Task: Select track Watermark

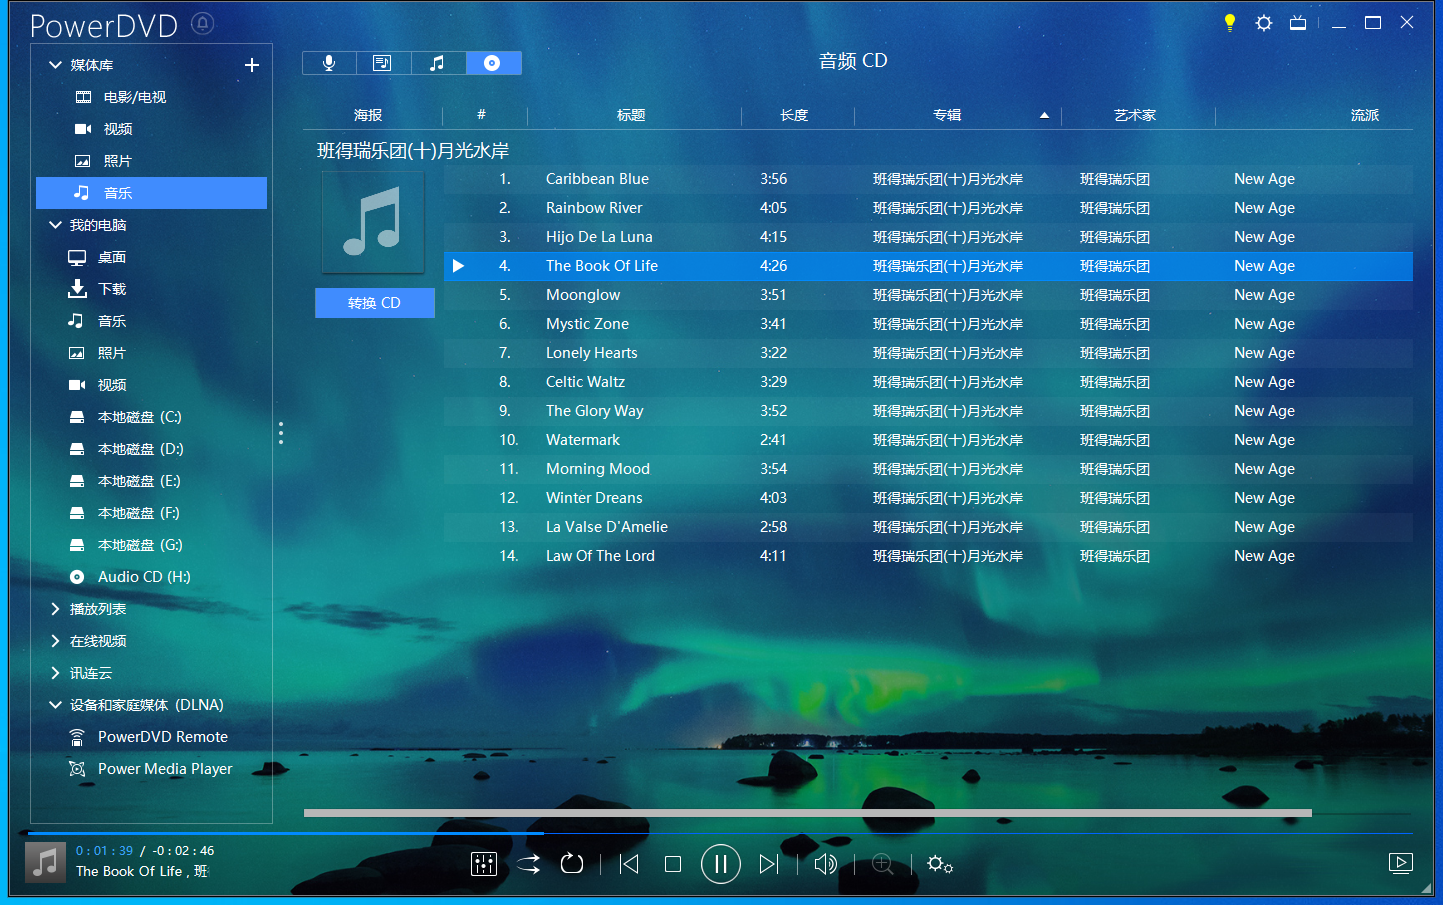Action: click(x=928, y=440)
